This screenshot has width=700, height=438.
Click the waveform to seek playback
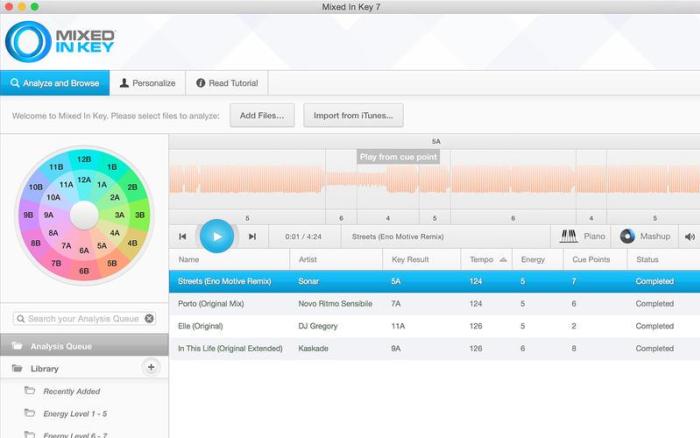click(434, 179)
